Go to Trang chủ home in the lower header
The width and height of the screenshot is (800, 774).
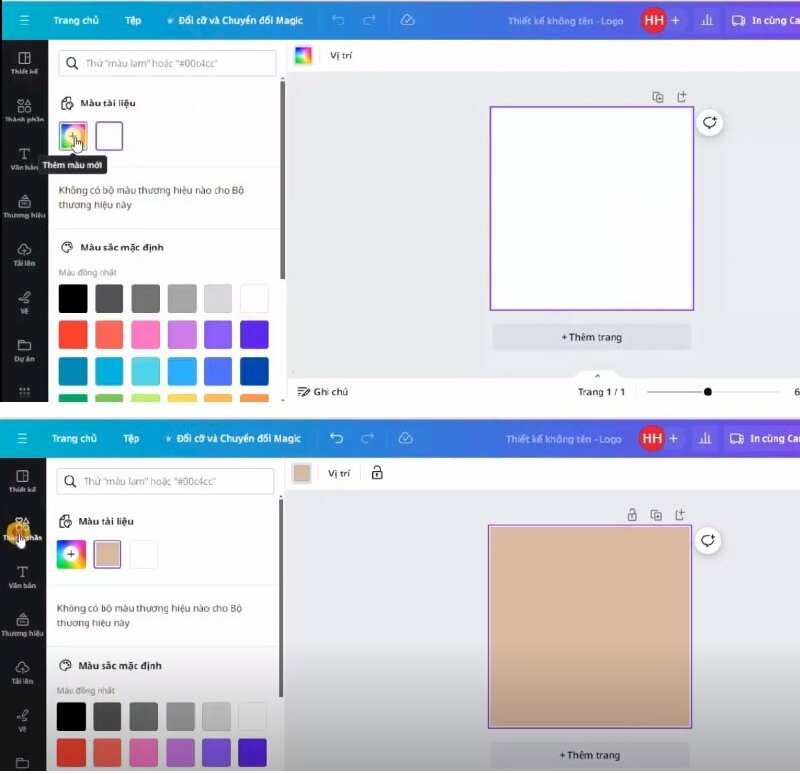pos(74,438)
